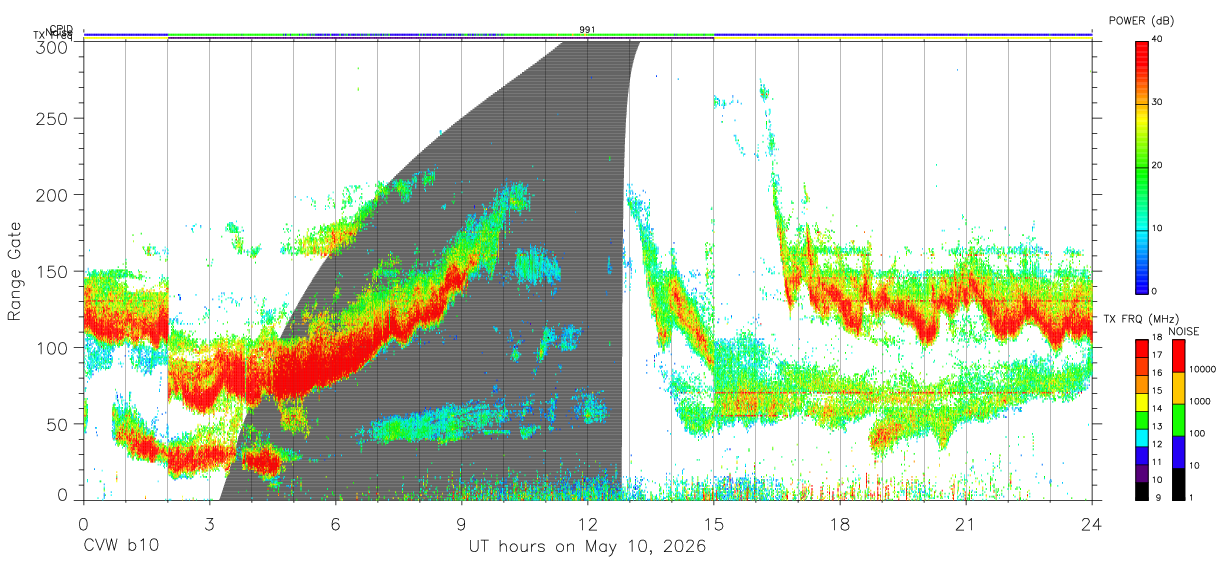Click the 16 label on TX FRQ legend
Image resolution: width=1228 pixels, height=567 pixels.
pyautogui.click(x=1156, y=373)
